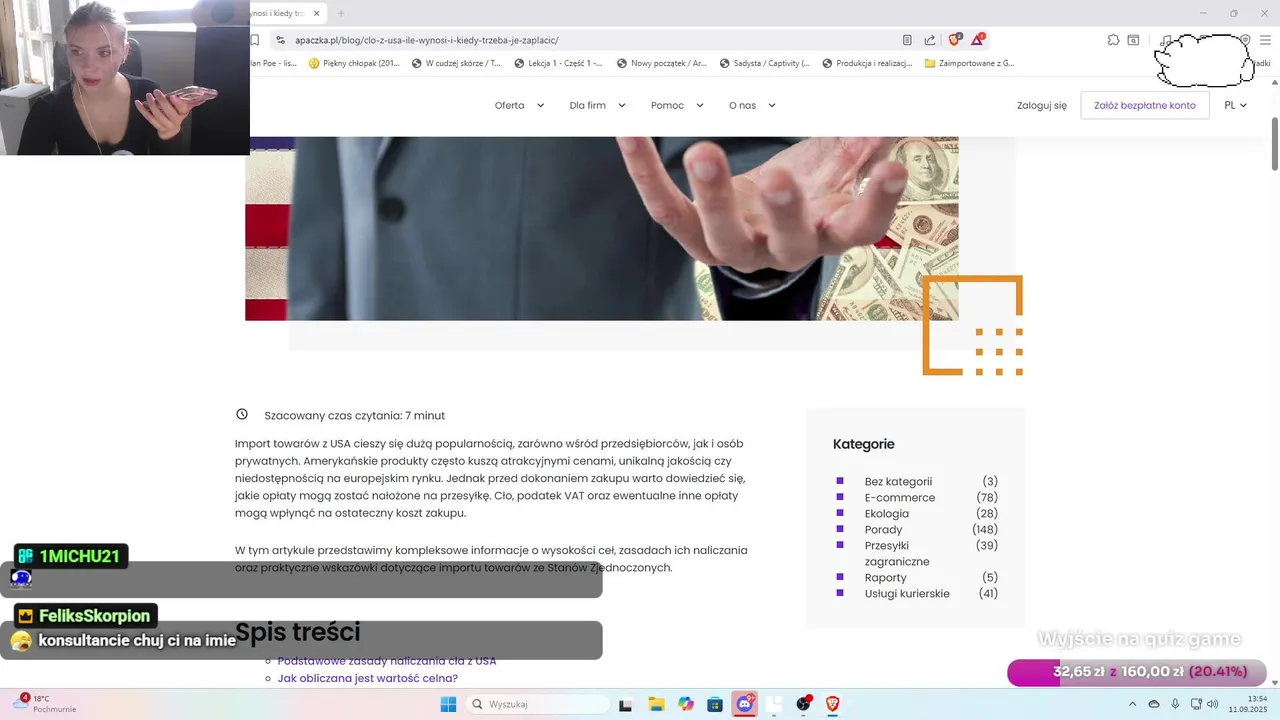The height and width of the screenshot is (720, 1280).
Task: Click the 'Kategorie' sidebar heading
Action: [864, 444]
